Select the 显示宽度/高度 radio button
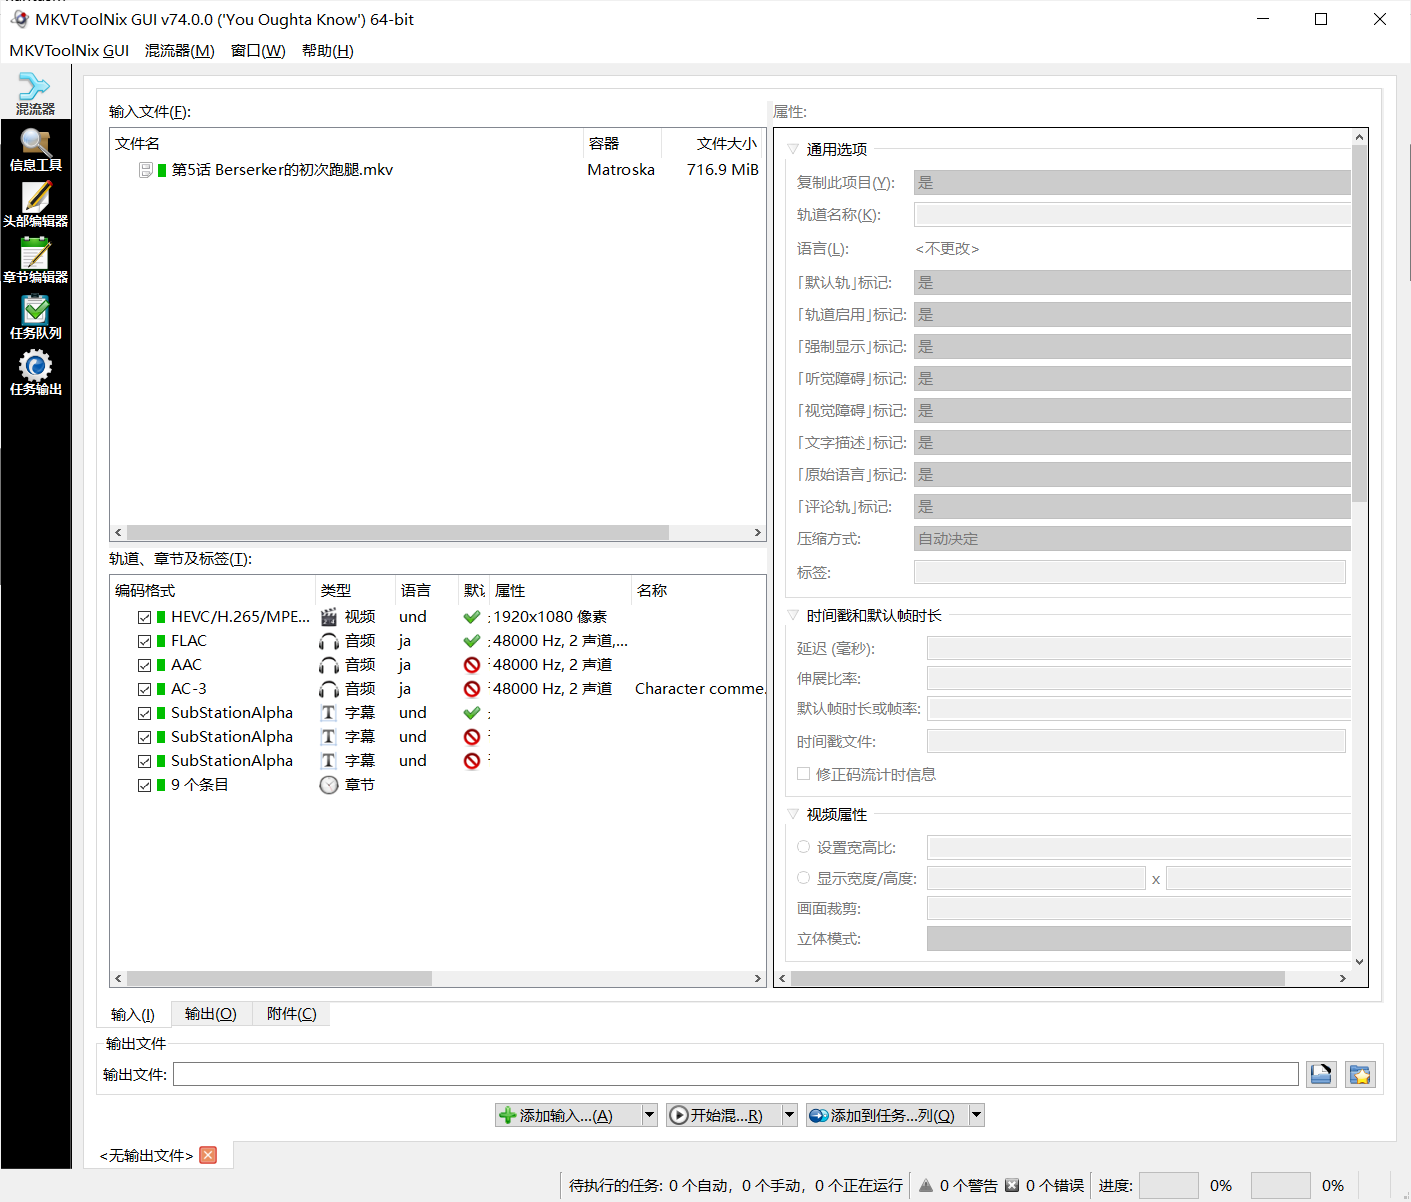This screenshot has height=1202, width=1411. click(x=803, y=877)
